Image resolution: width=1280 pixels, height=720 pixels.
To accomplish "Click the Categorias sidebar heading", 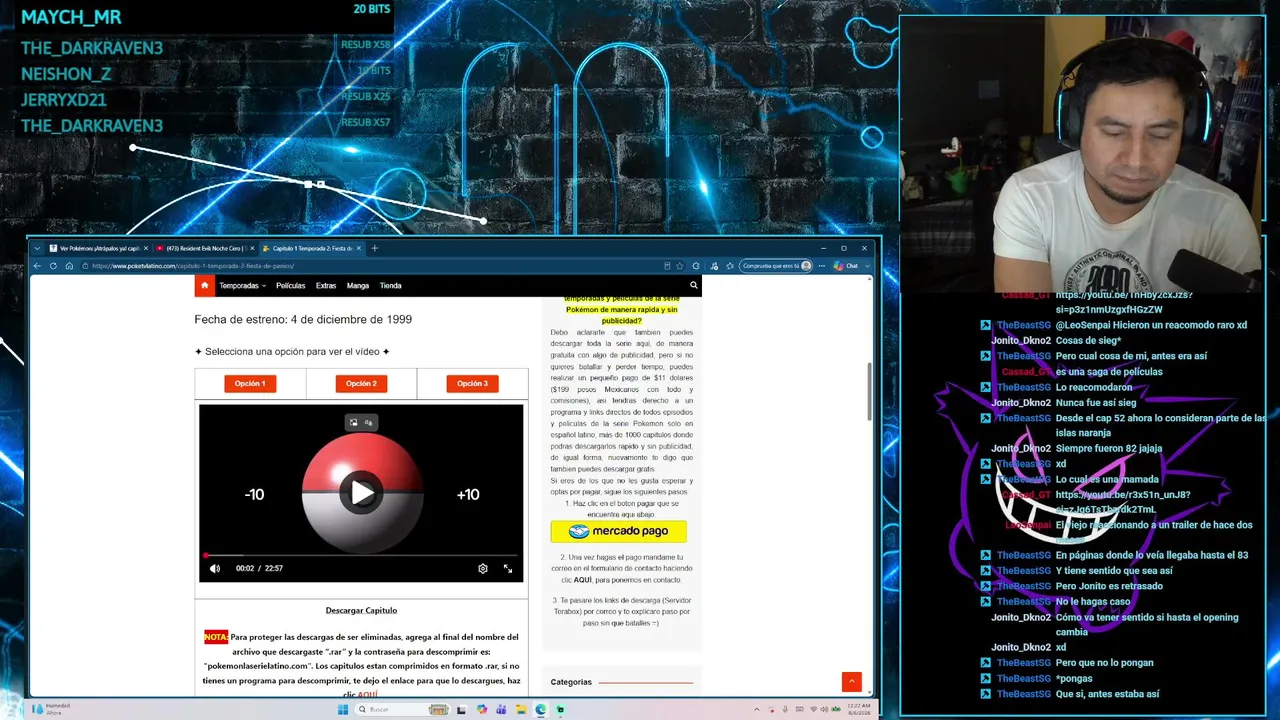I will coord(571,682).
